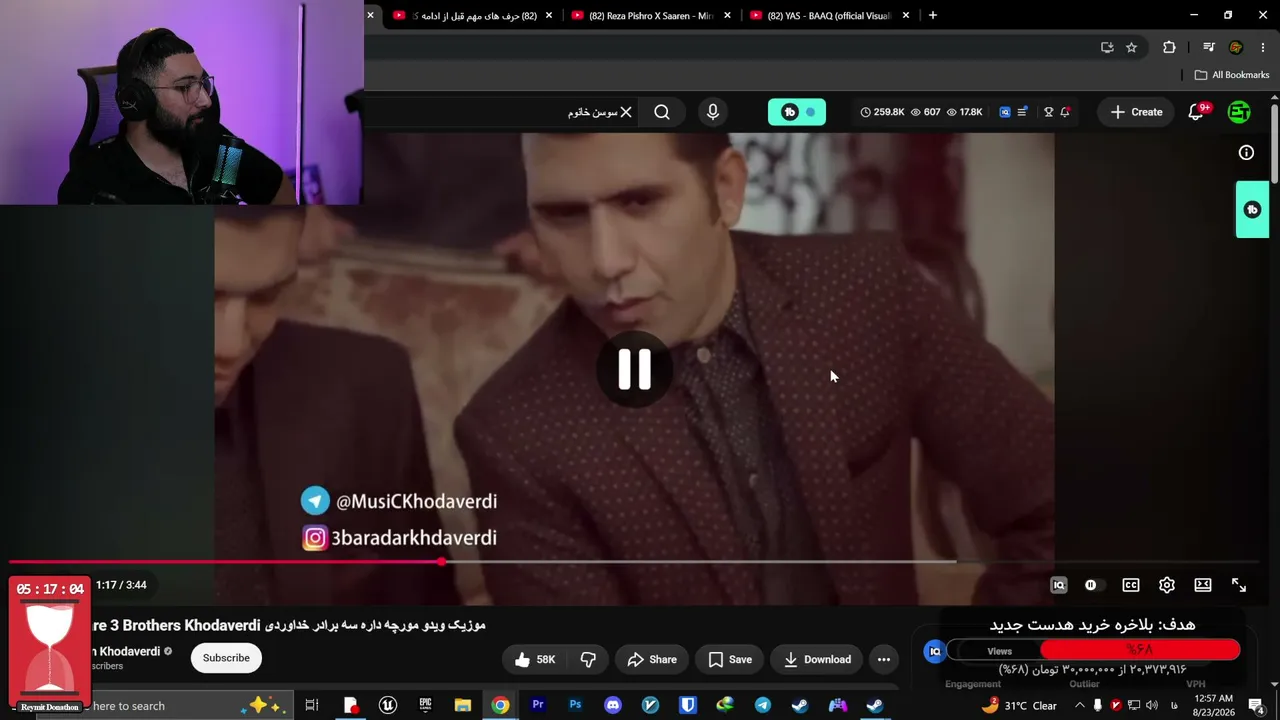Open File Explorer from the taskbar

click(463, 706)
